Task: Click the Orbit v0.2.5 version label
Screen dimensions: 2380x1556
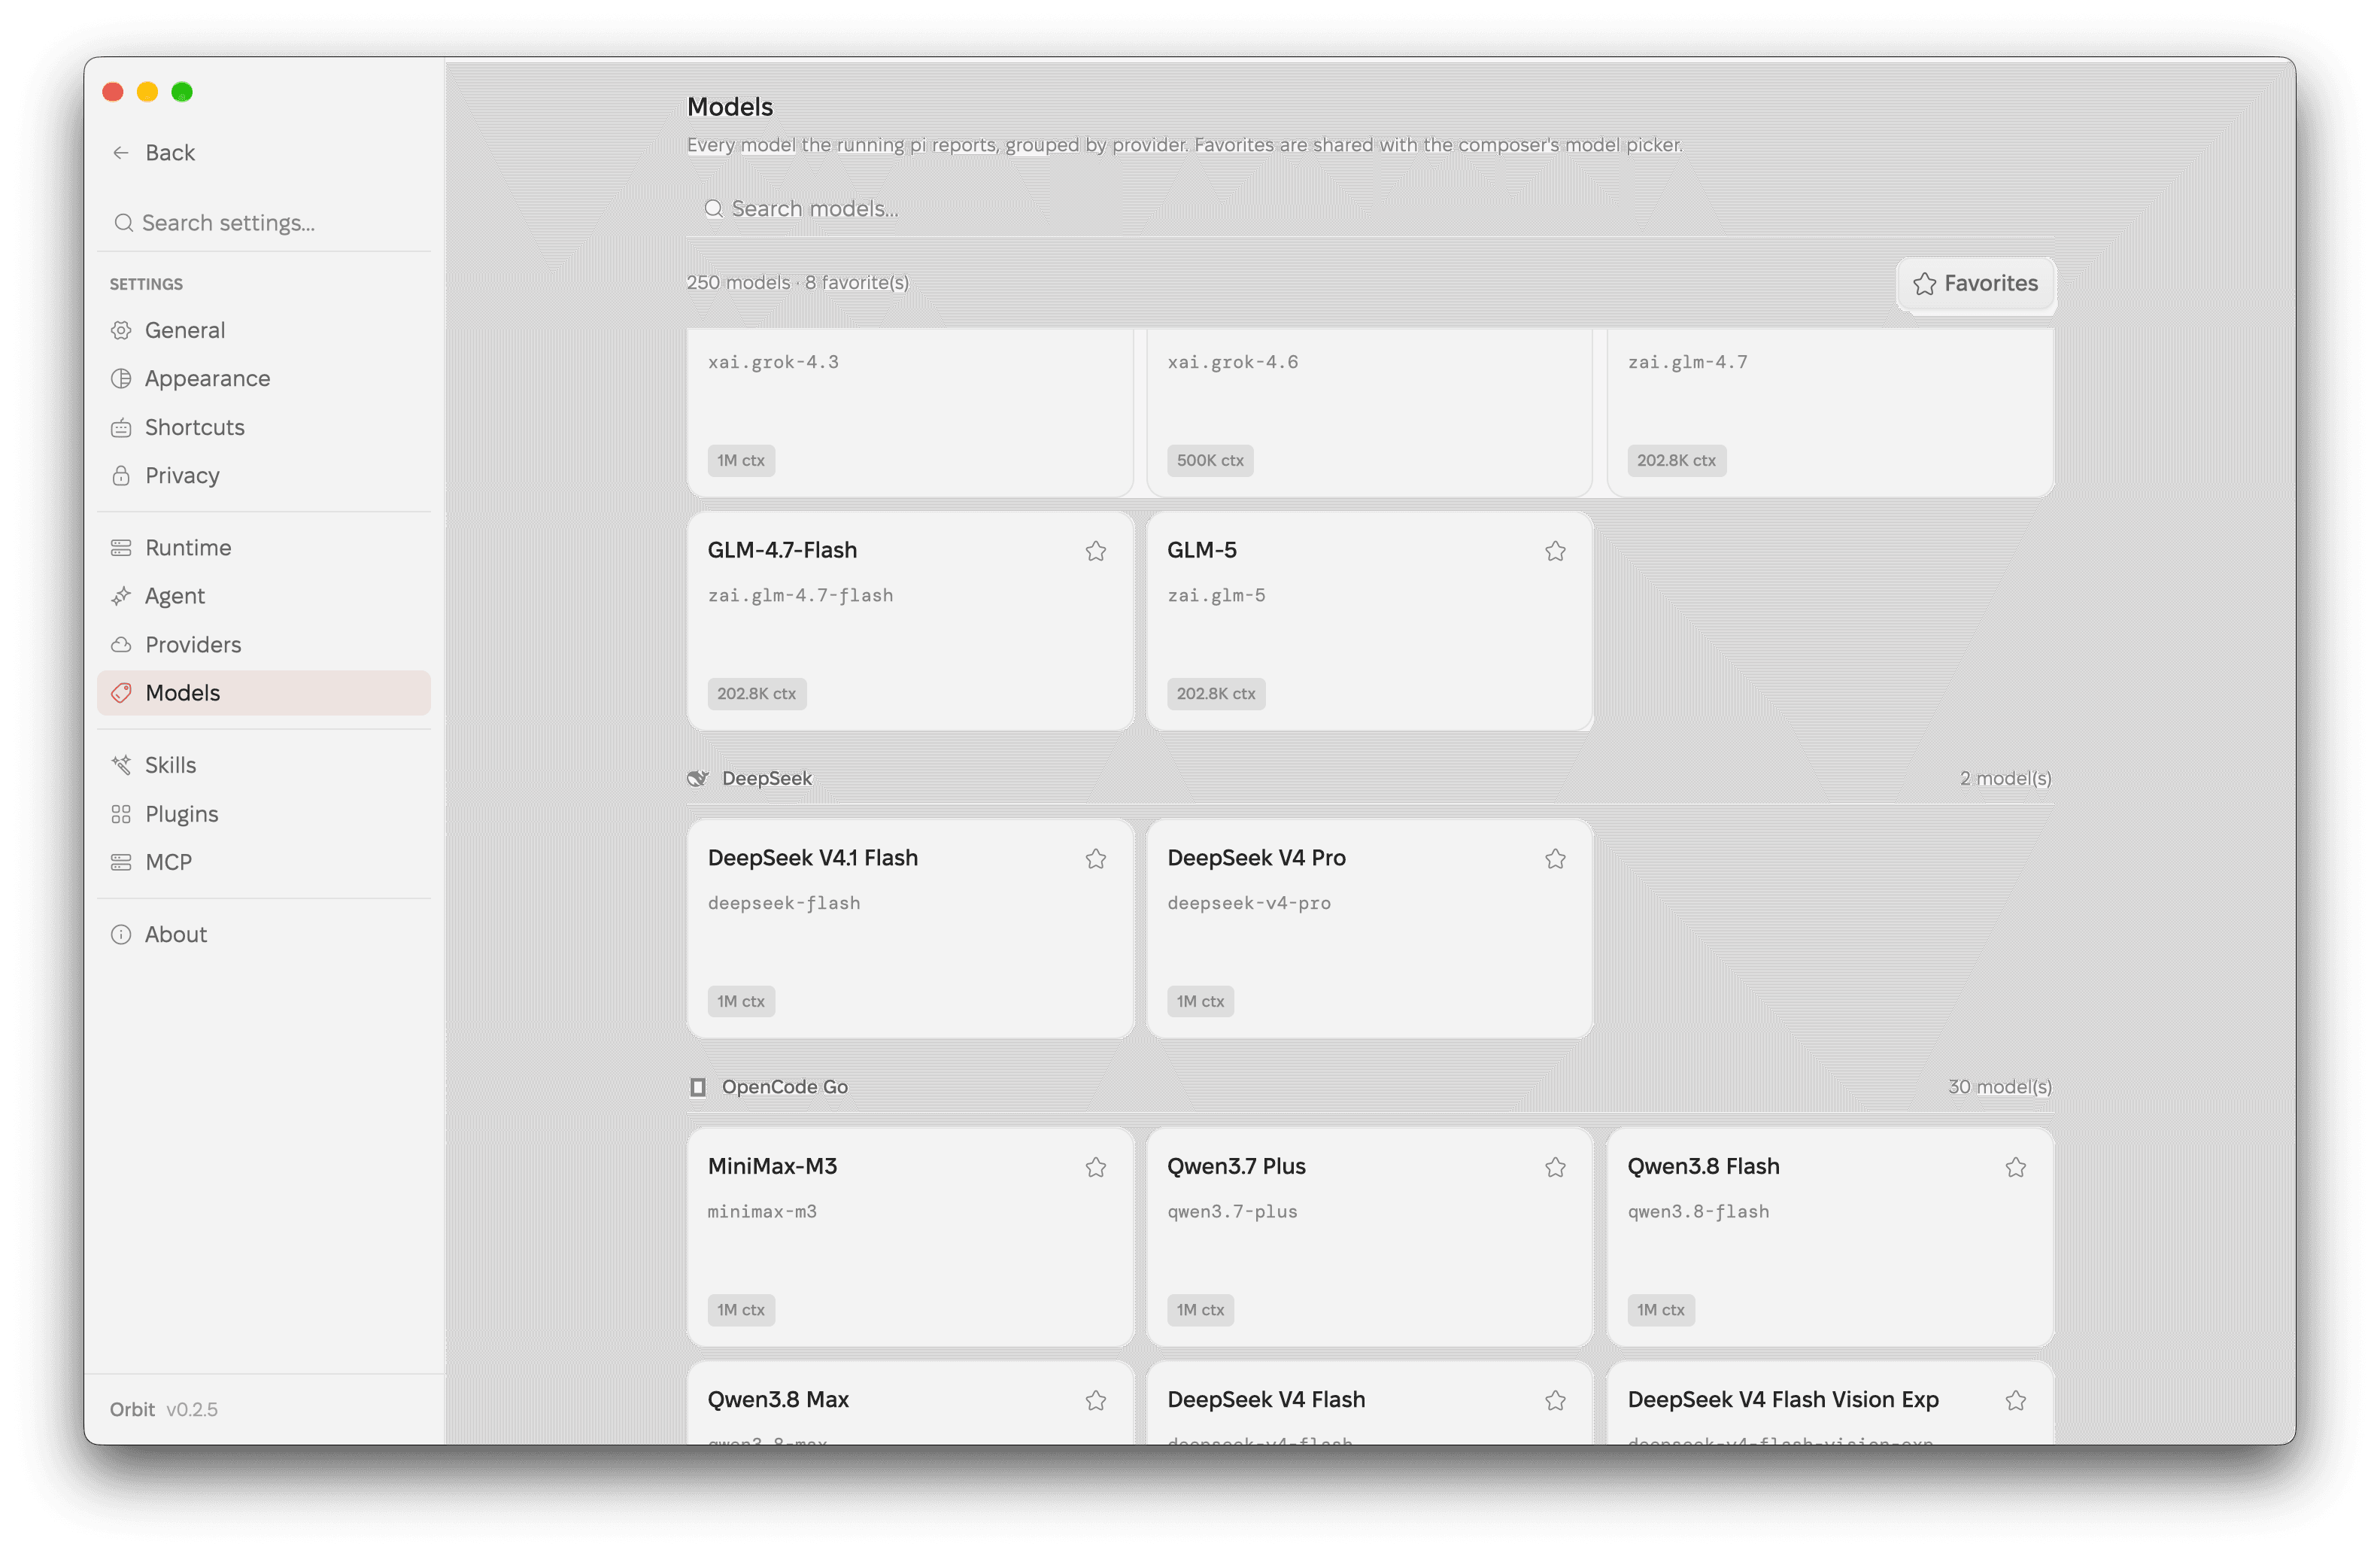Action: 164,1409
